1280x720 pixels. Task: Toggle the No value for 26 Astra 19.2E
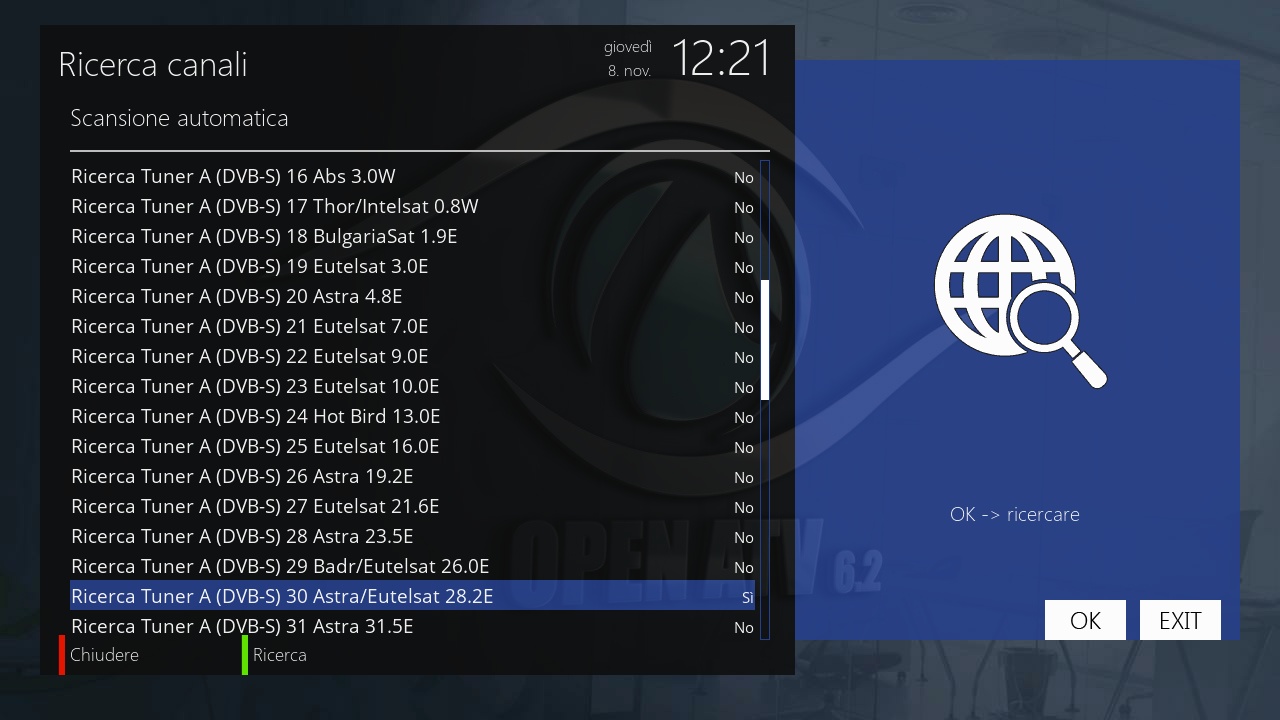pyautogui.click(x=743, y=477)
